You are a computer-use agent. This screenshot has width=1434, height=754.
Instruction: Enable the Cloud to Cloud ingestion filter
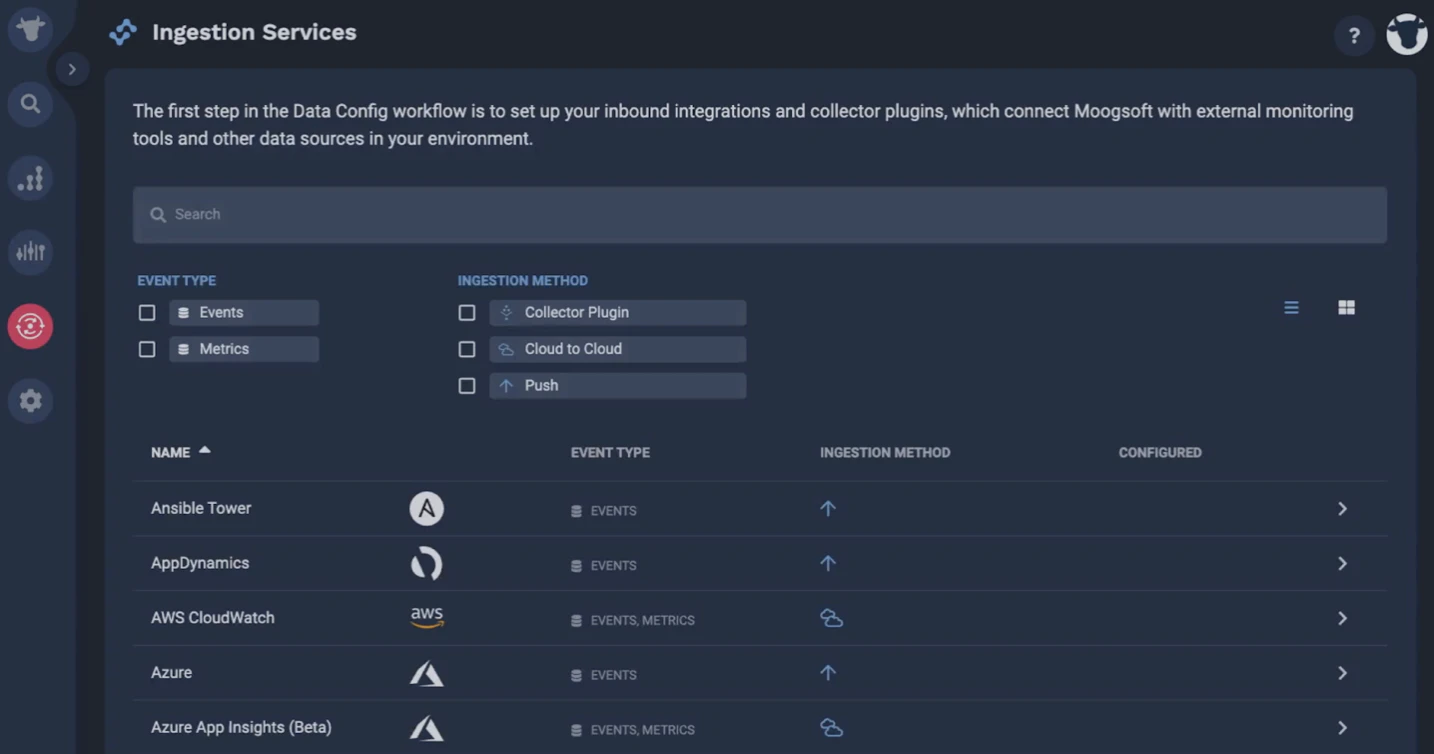(x=467, y=349)
